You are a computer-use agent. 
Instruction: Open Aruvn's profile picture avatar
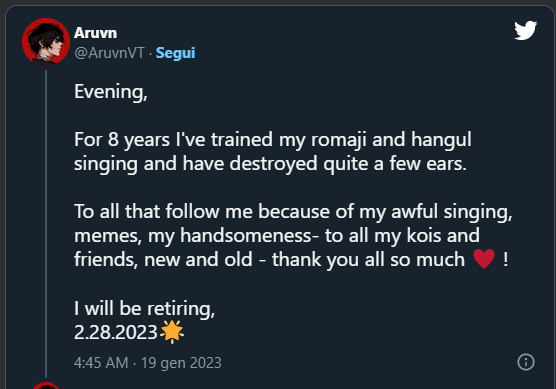pos(46,42)
